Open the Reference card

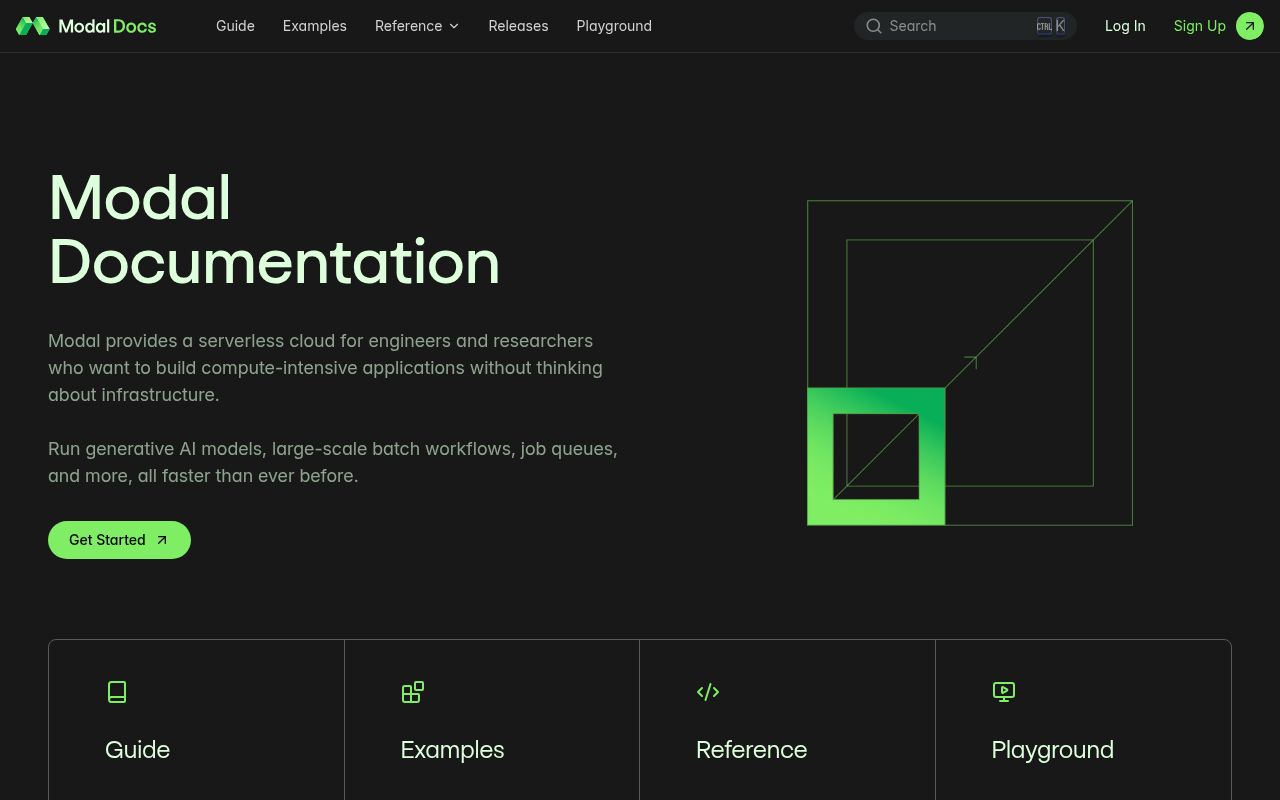pyautogui.click(x=787, y=720)
